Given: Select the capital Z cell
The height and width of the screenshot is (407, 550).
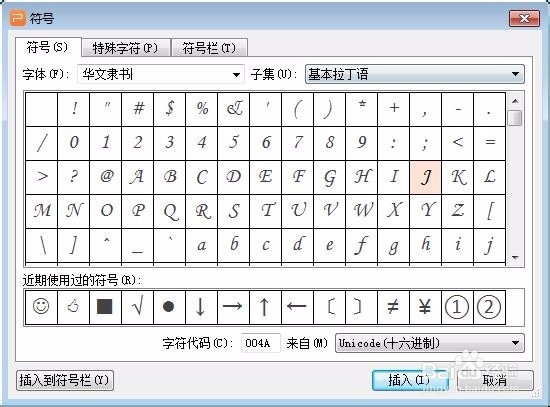Looking at the screenshot, I should tap(457, 211).
